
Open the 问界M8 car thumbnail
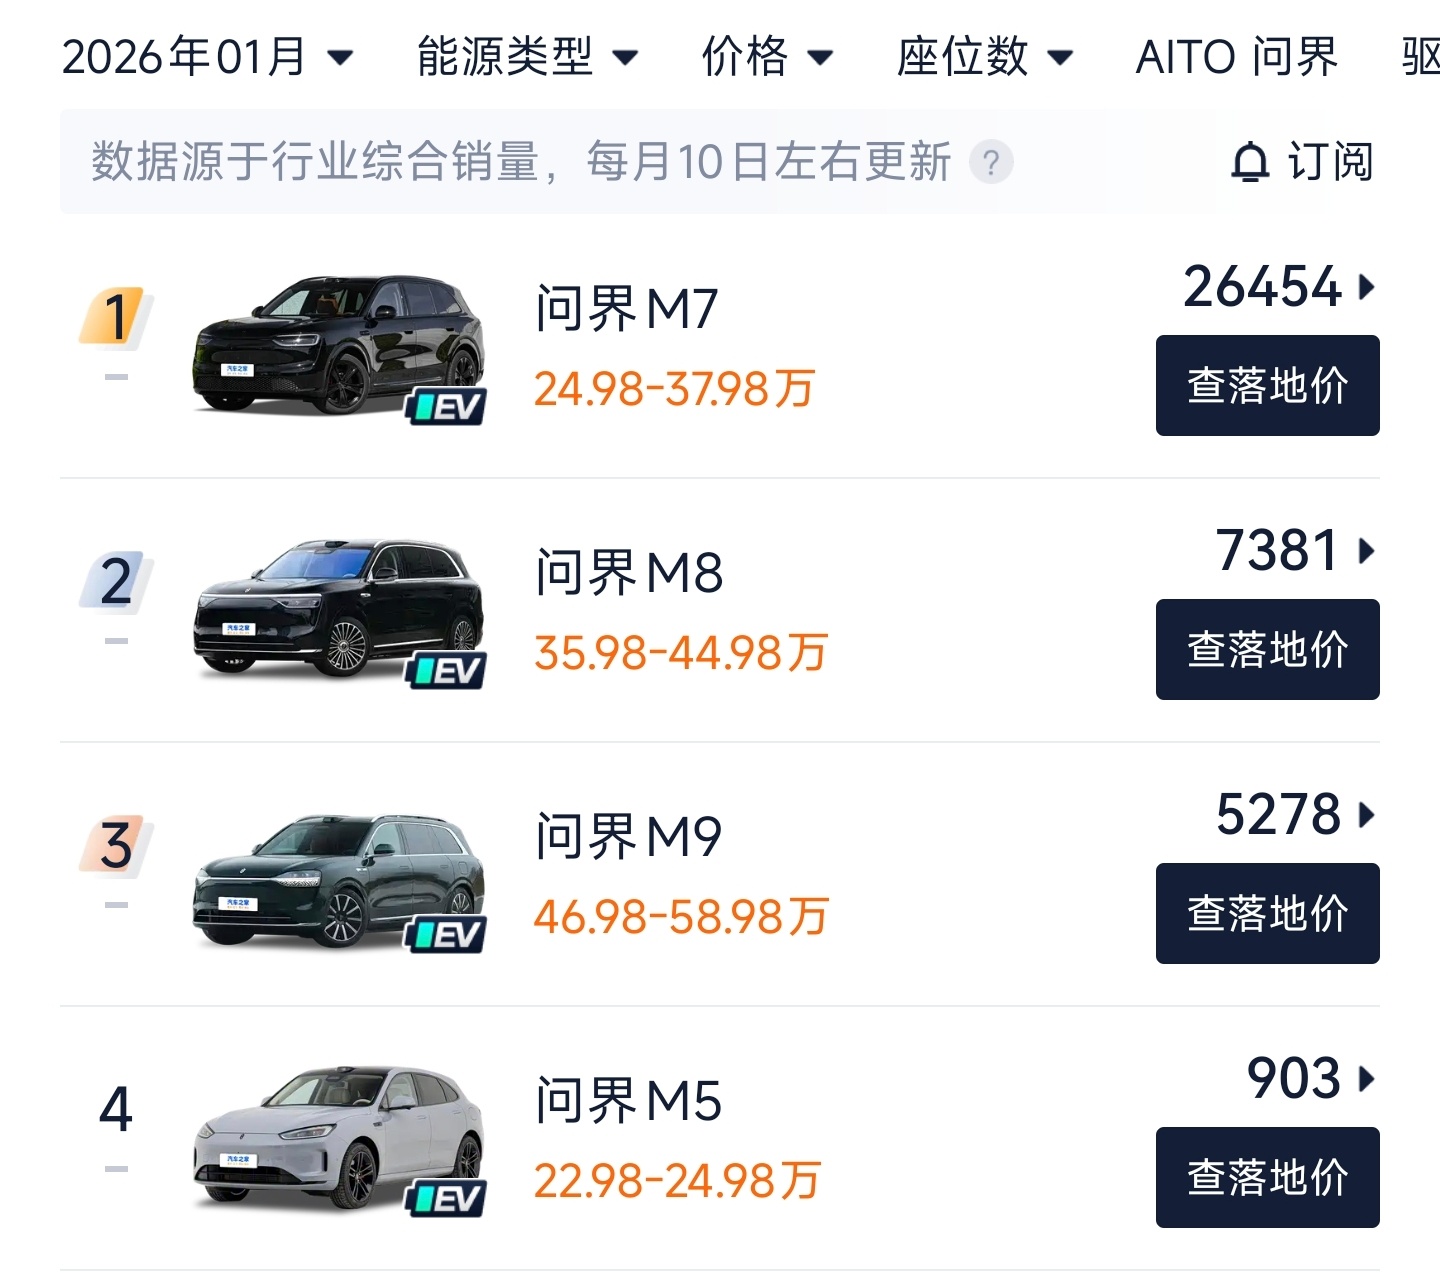(338, 610)
